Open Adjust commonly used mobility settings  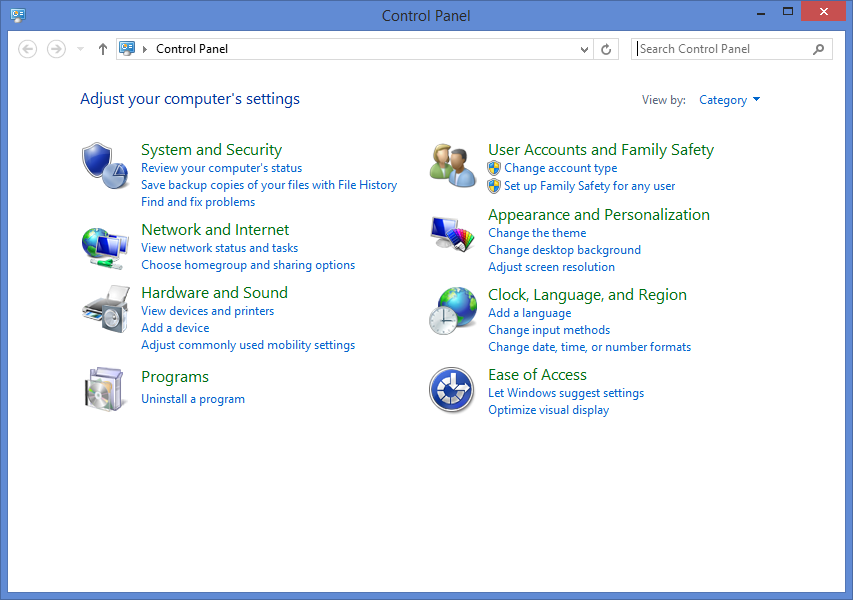(x=248, y=345)
